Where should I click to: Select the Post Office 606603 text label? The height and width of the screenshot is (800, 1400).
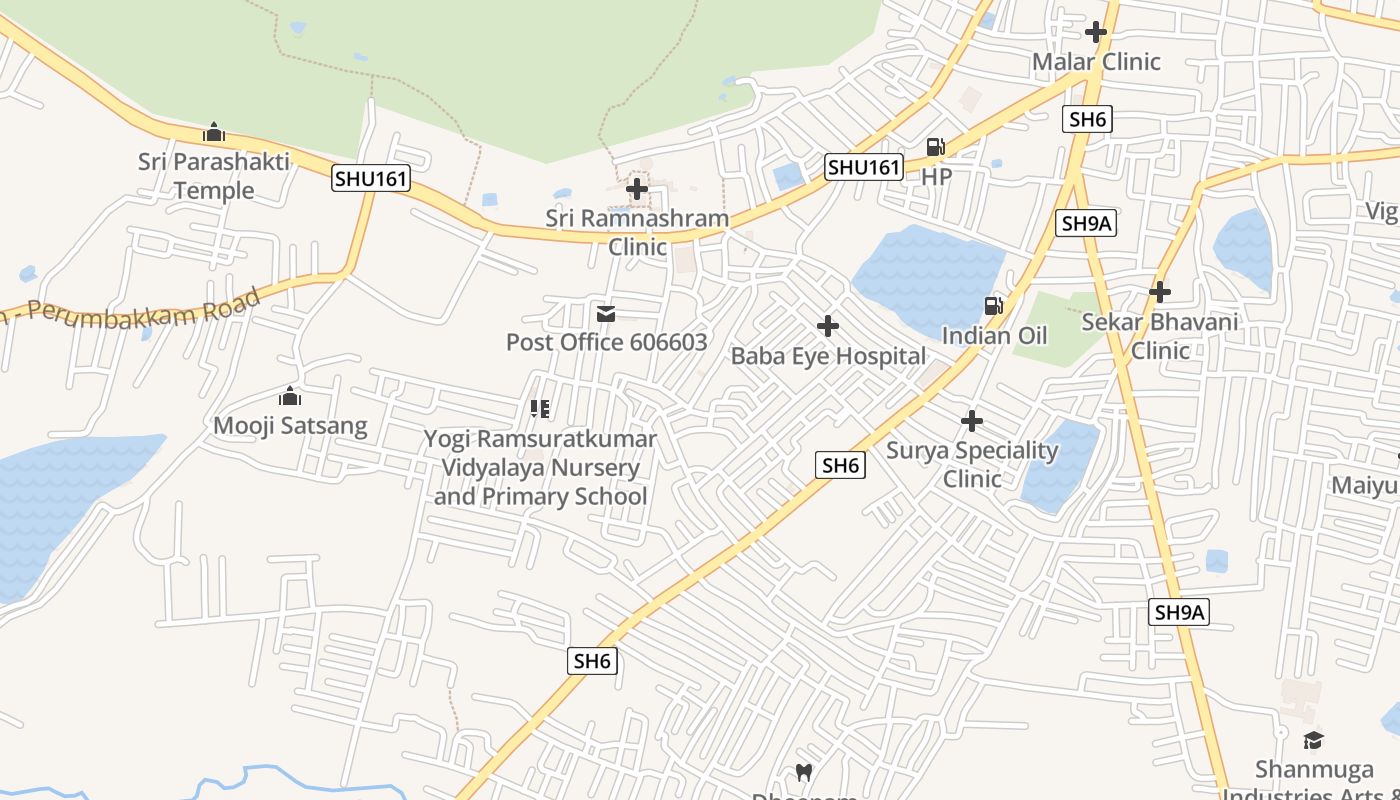coord(607,342)
